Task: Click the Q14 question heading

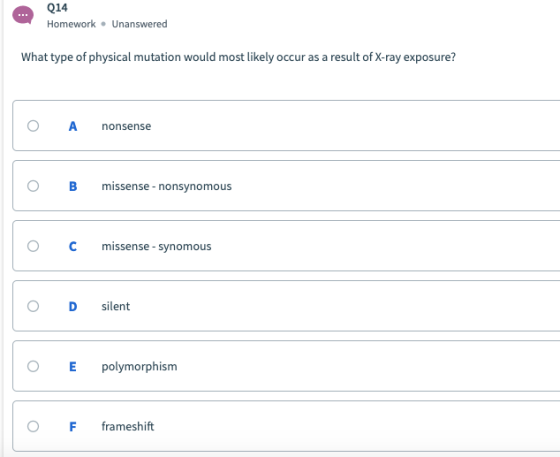Action: click(57, 7)
